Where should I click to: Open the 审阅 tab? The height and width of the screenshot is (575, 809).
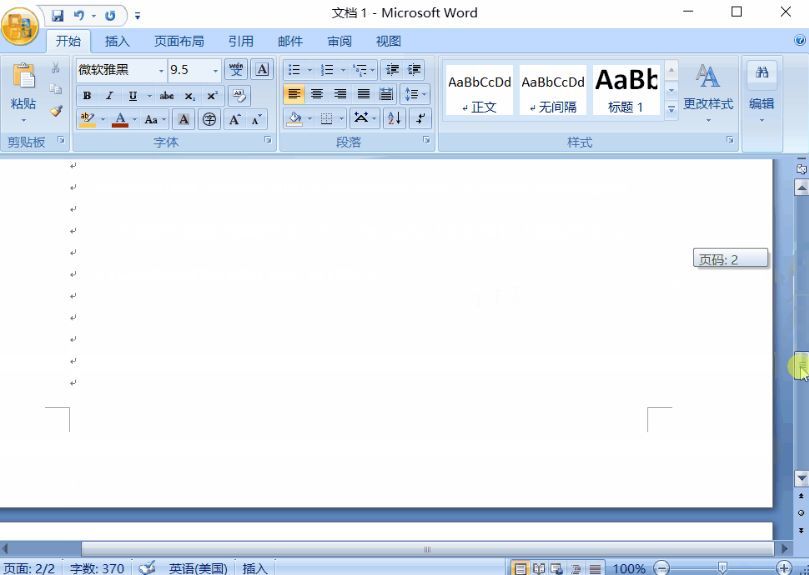click(339, 41)
